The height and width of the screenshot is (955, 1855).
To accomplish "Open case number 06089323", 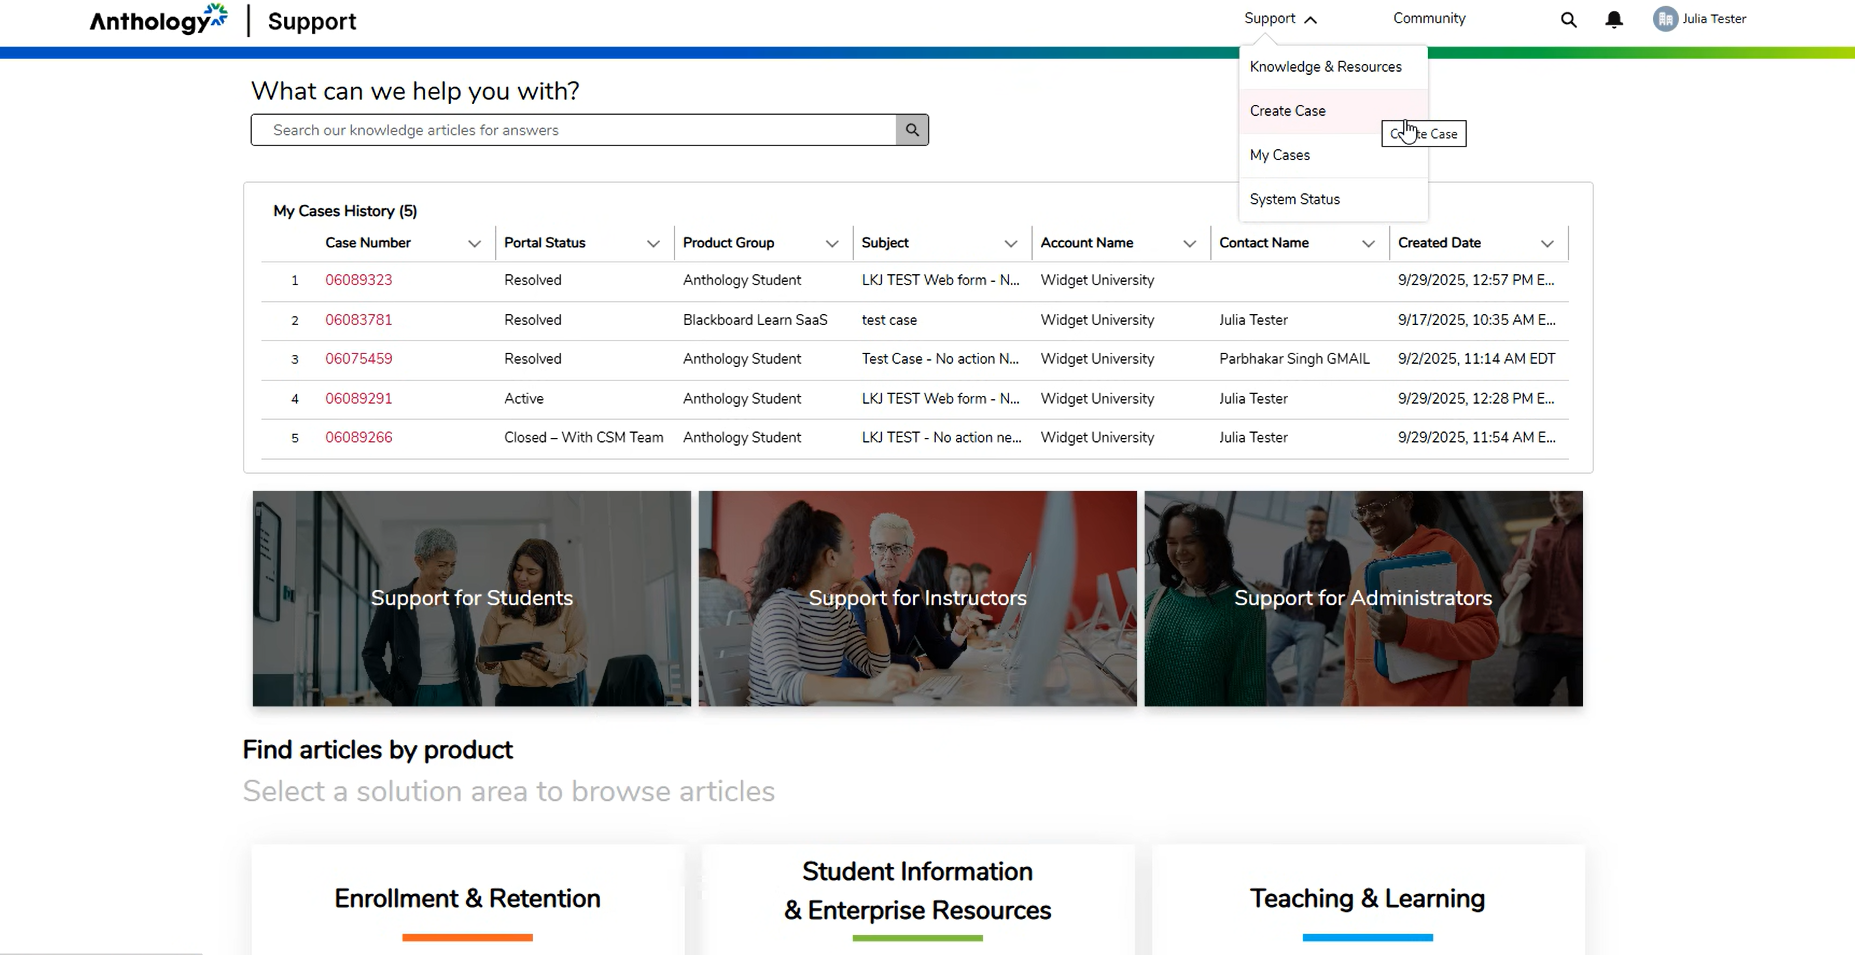I will (359, 280).
